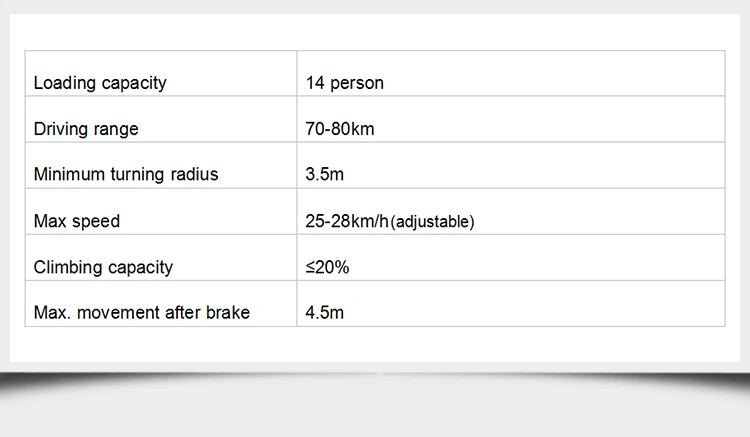Select the "4.5m" brake movement value
This screenshot has height=437, width=750.
click(x=324, y=313)
